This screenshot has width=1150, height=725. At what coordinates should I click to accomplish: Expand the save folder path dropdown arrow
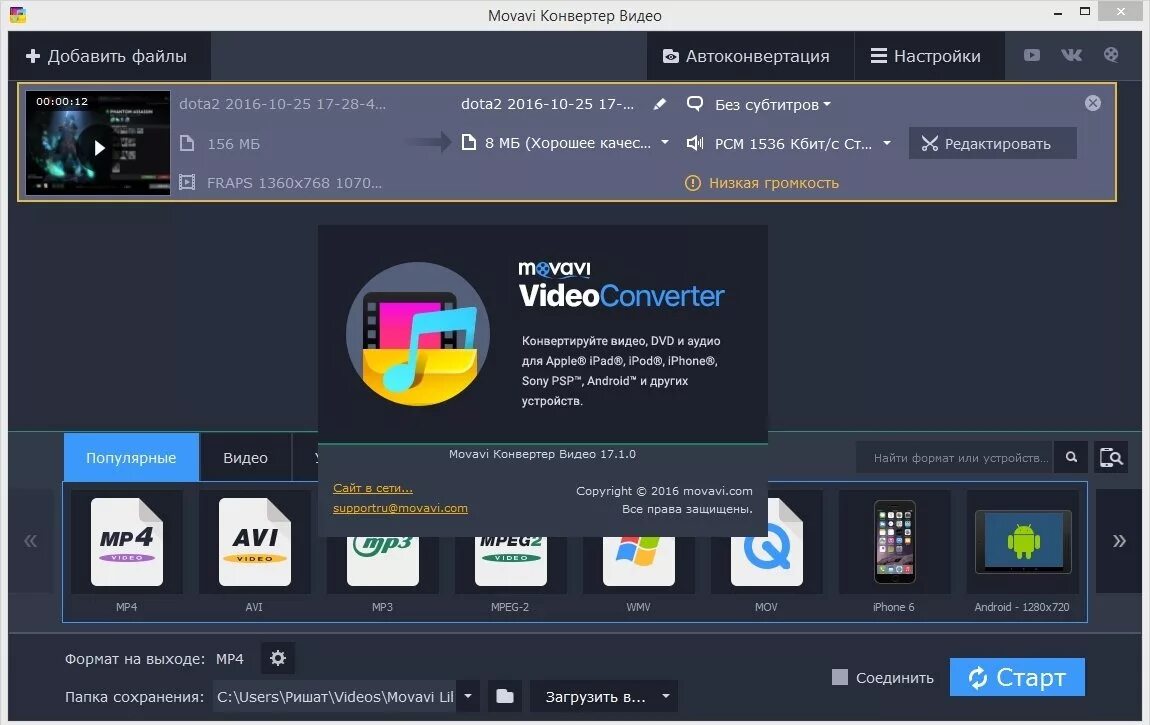pyautogui.click(x=468, y=696)
